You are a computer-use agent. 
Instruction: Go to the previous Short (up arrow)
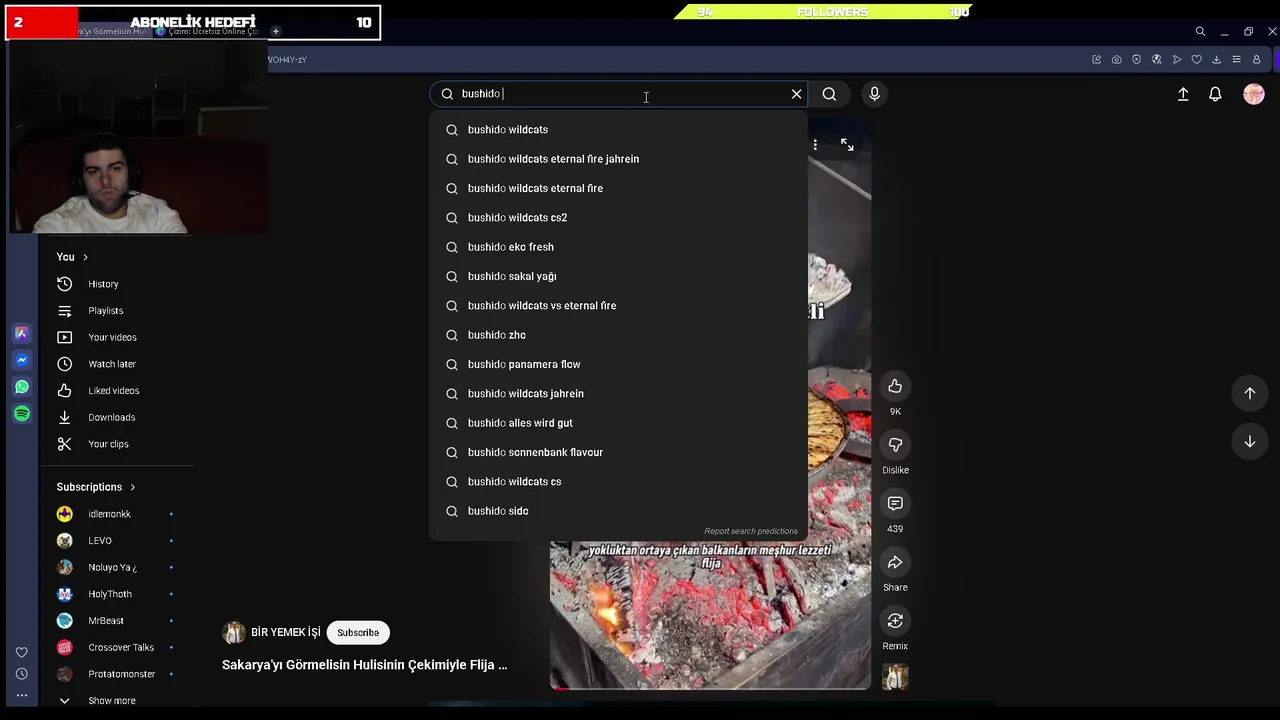(1249, 393)
